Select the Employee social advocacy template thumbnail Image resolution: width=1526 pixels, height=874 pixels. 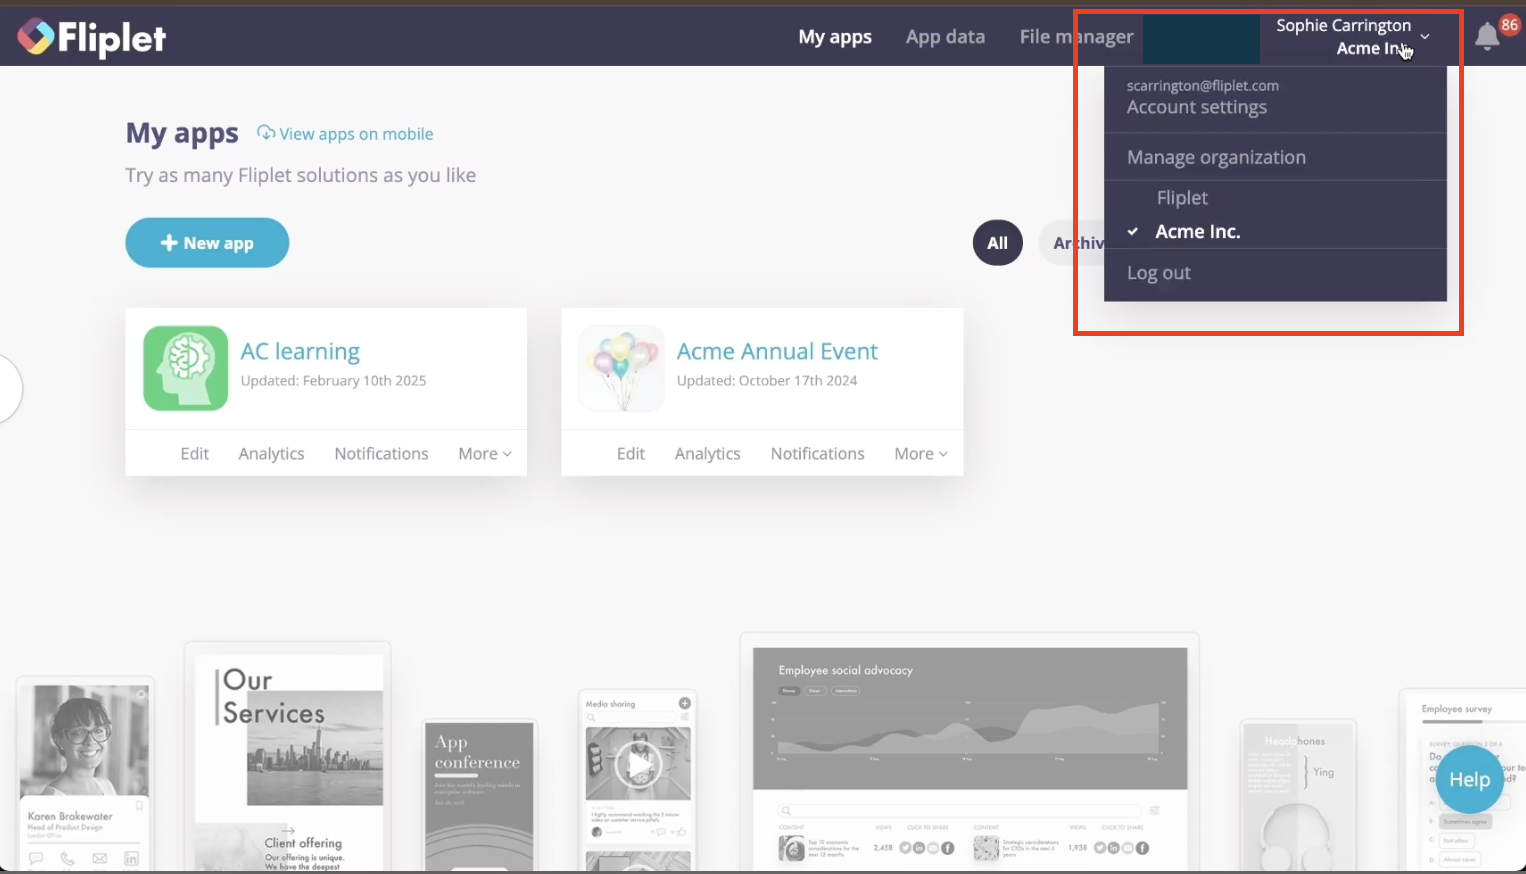[x=969, y=752]
